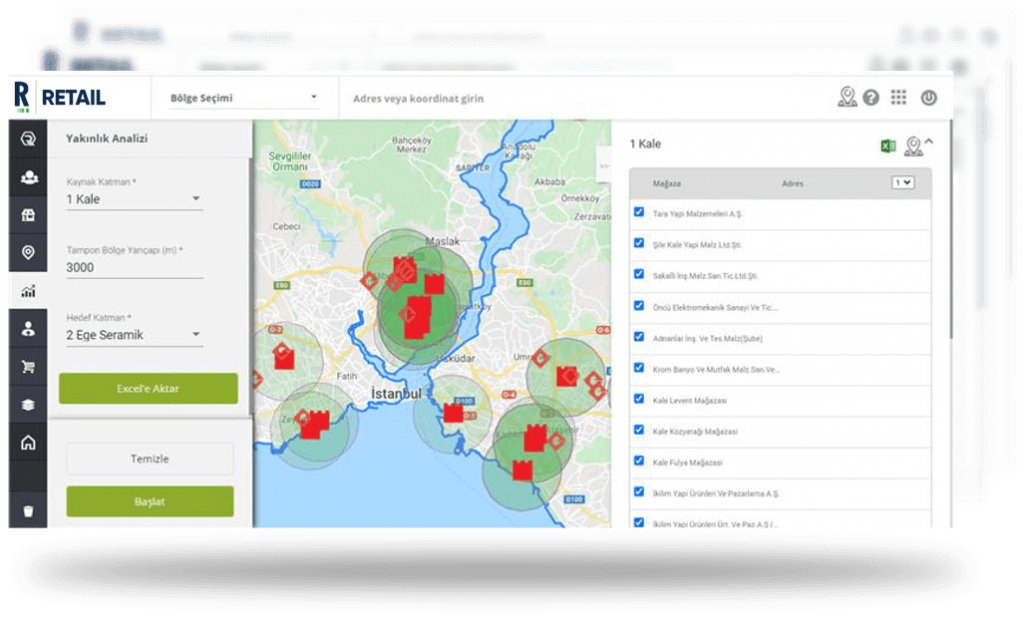Click red diamond marker near Ümraniye
Screen dimensions: 1024x619
(x=540, y=358)
